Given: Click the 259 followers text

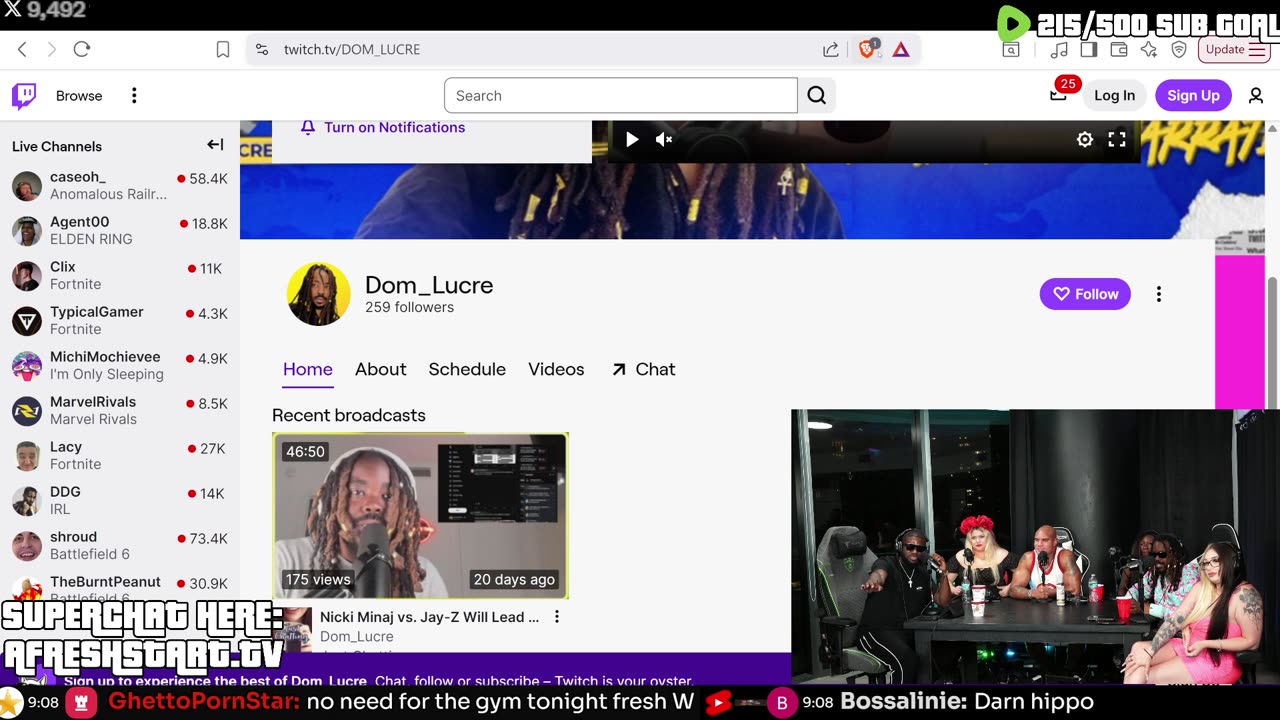Looking at the screenshot, I should [409, 308].
